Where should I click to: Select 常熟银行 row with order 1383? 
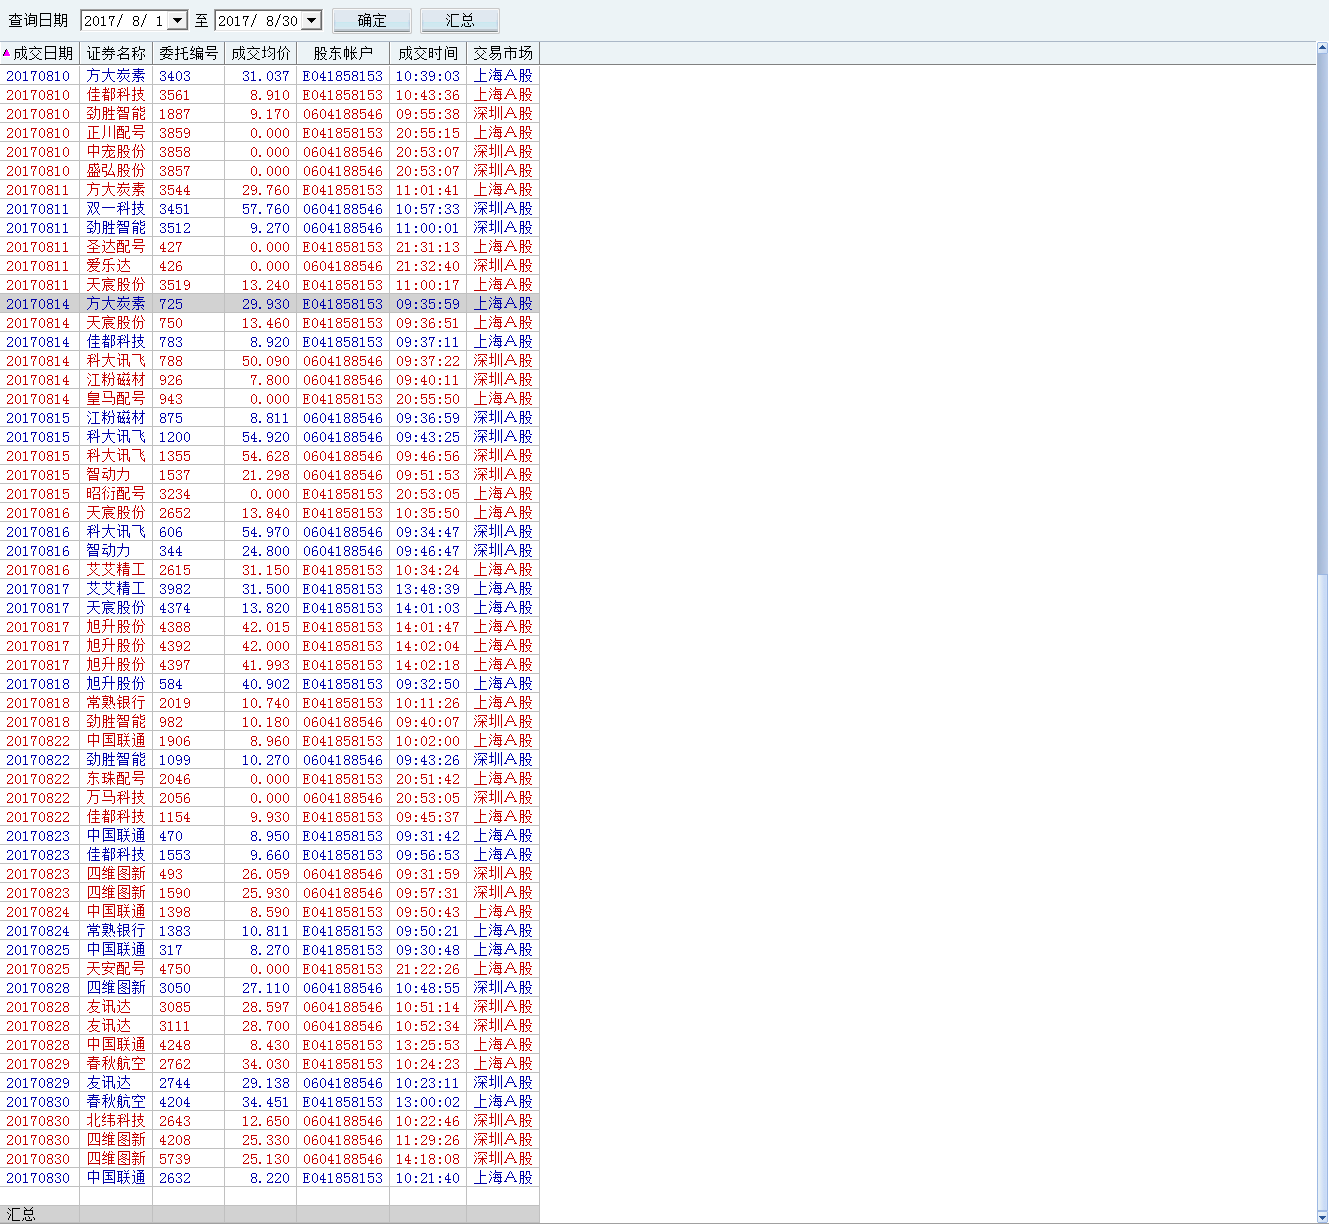click(270, 931)
